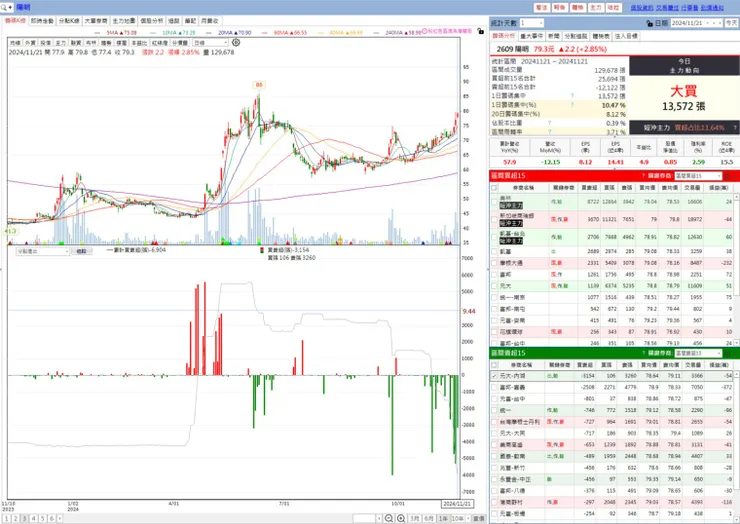
Task: Click the pink circle note icon by MA legend
Action: [x=424, y=31]
